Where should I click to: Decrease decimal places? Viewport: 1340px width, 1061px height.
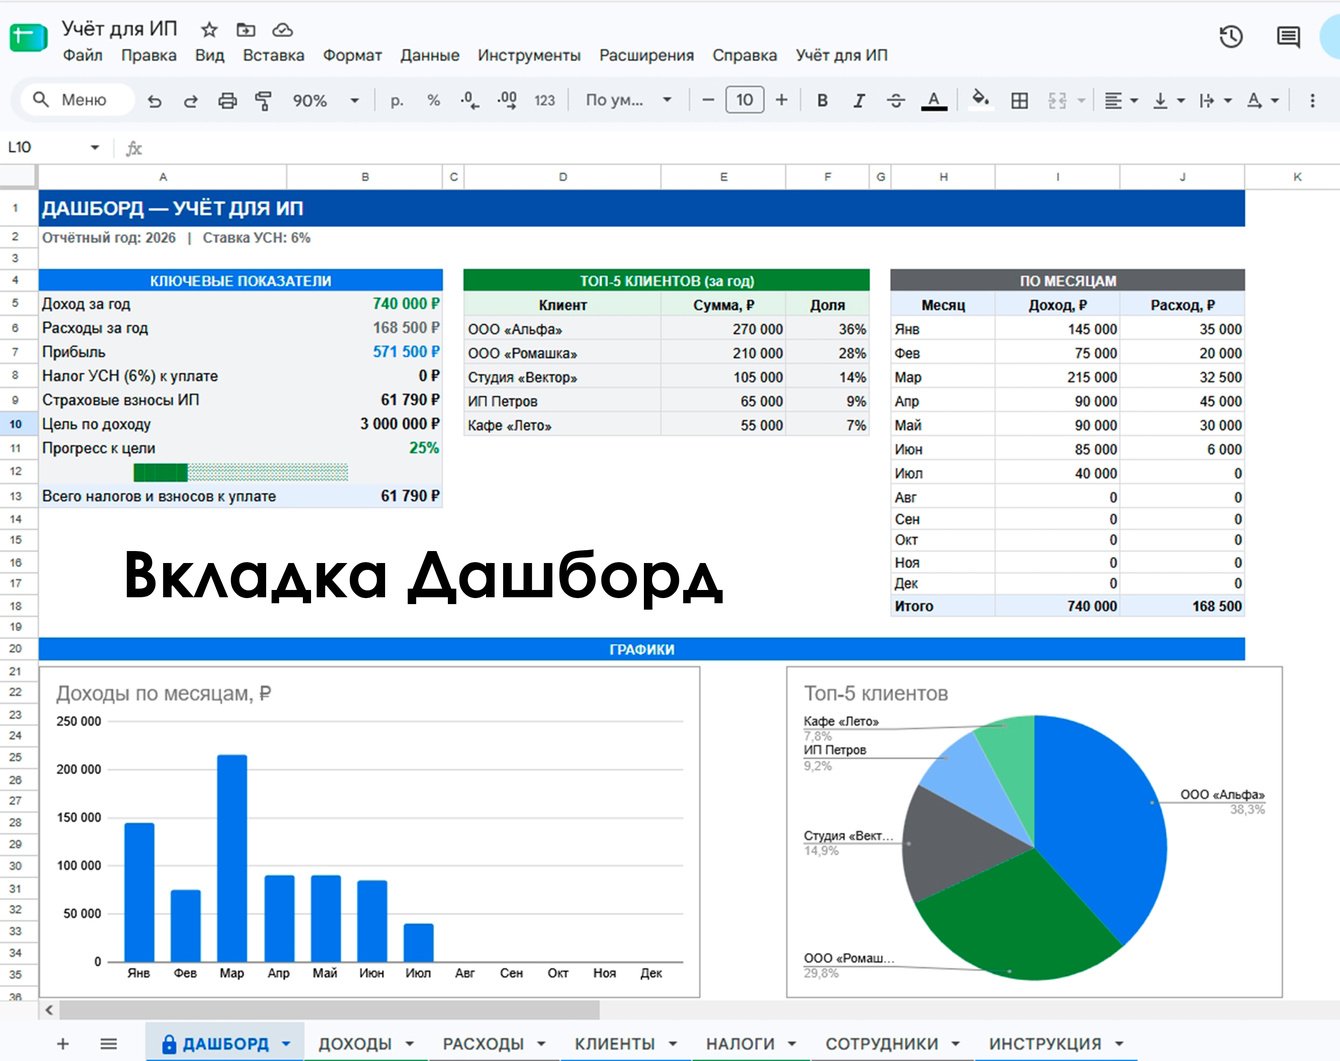click(x=469, y=100)
